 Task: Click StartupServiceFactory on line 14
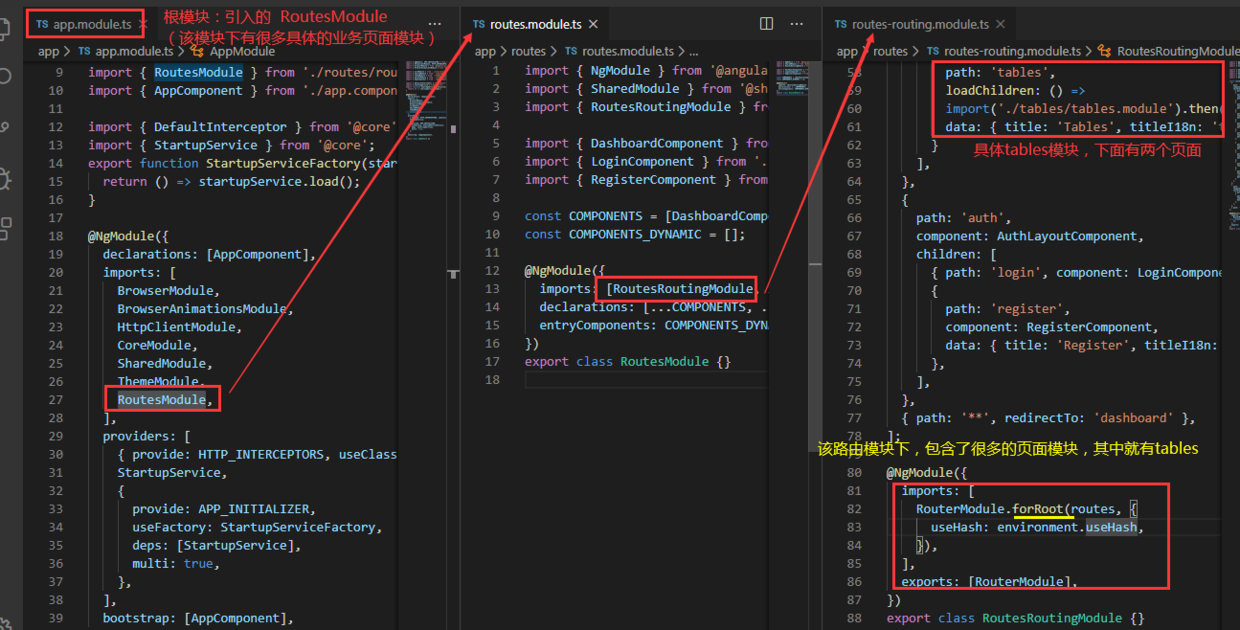click(283, 163)
